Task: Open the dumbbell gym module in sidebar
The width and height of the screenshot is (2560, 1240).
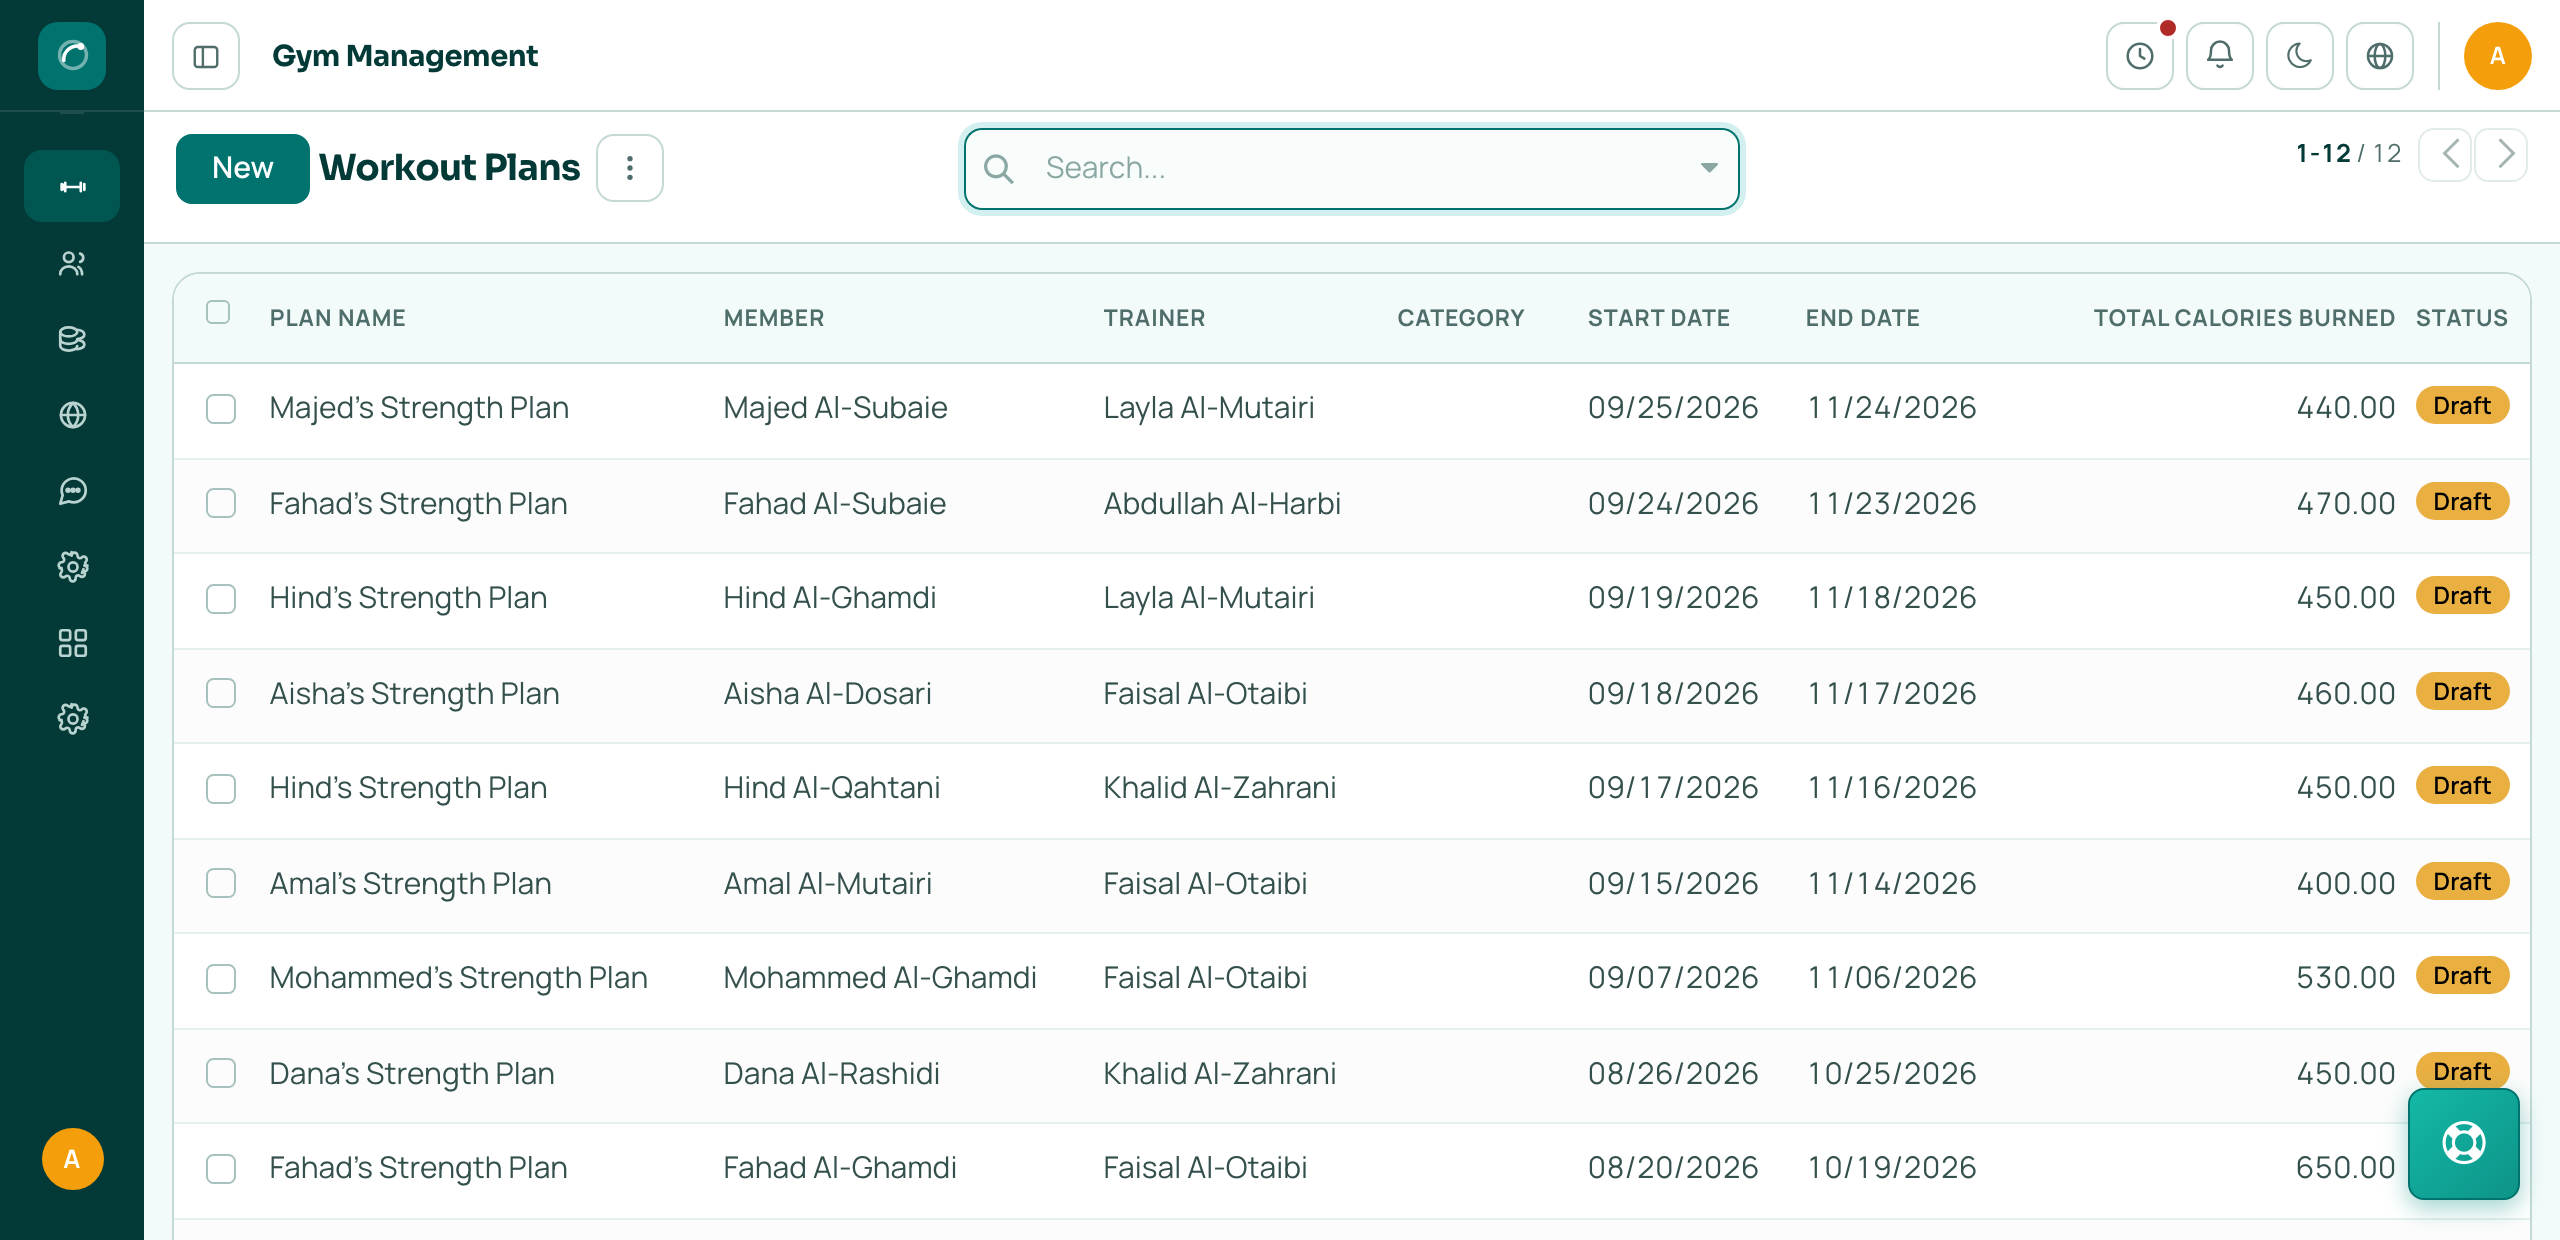Action: click(72, 186)
